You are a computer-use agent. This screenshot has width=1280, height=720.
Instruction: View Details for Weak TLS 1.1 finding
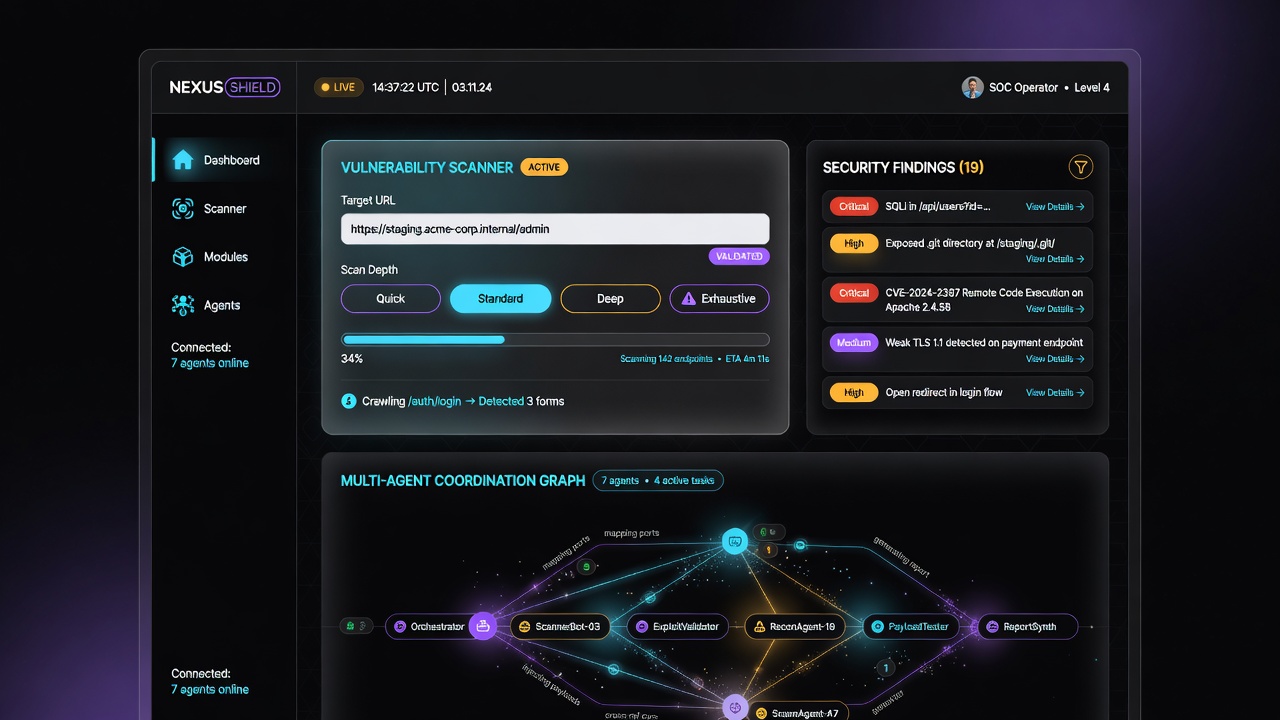pyautogui.click(x=1055, y=359)
